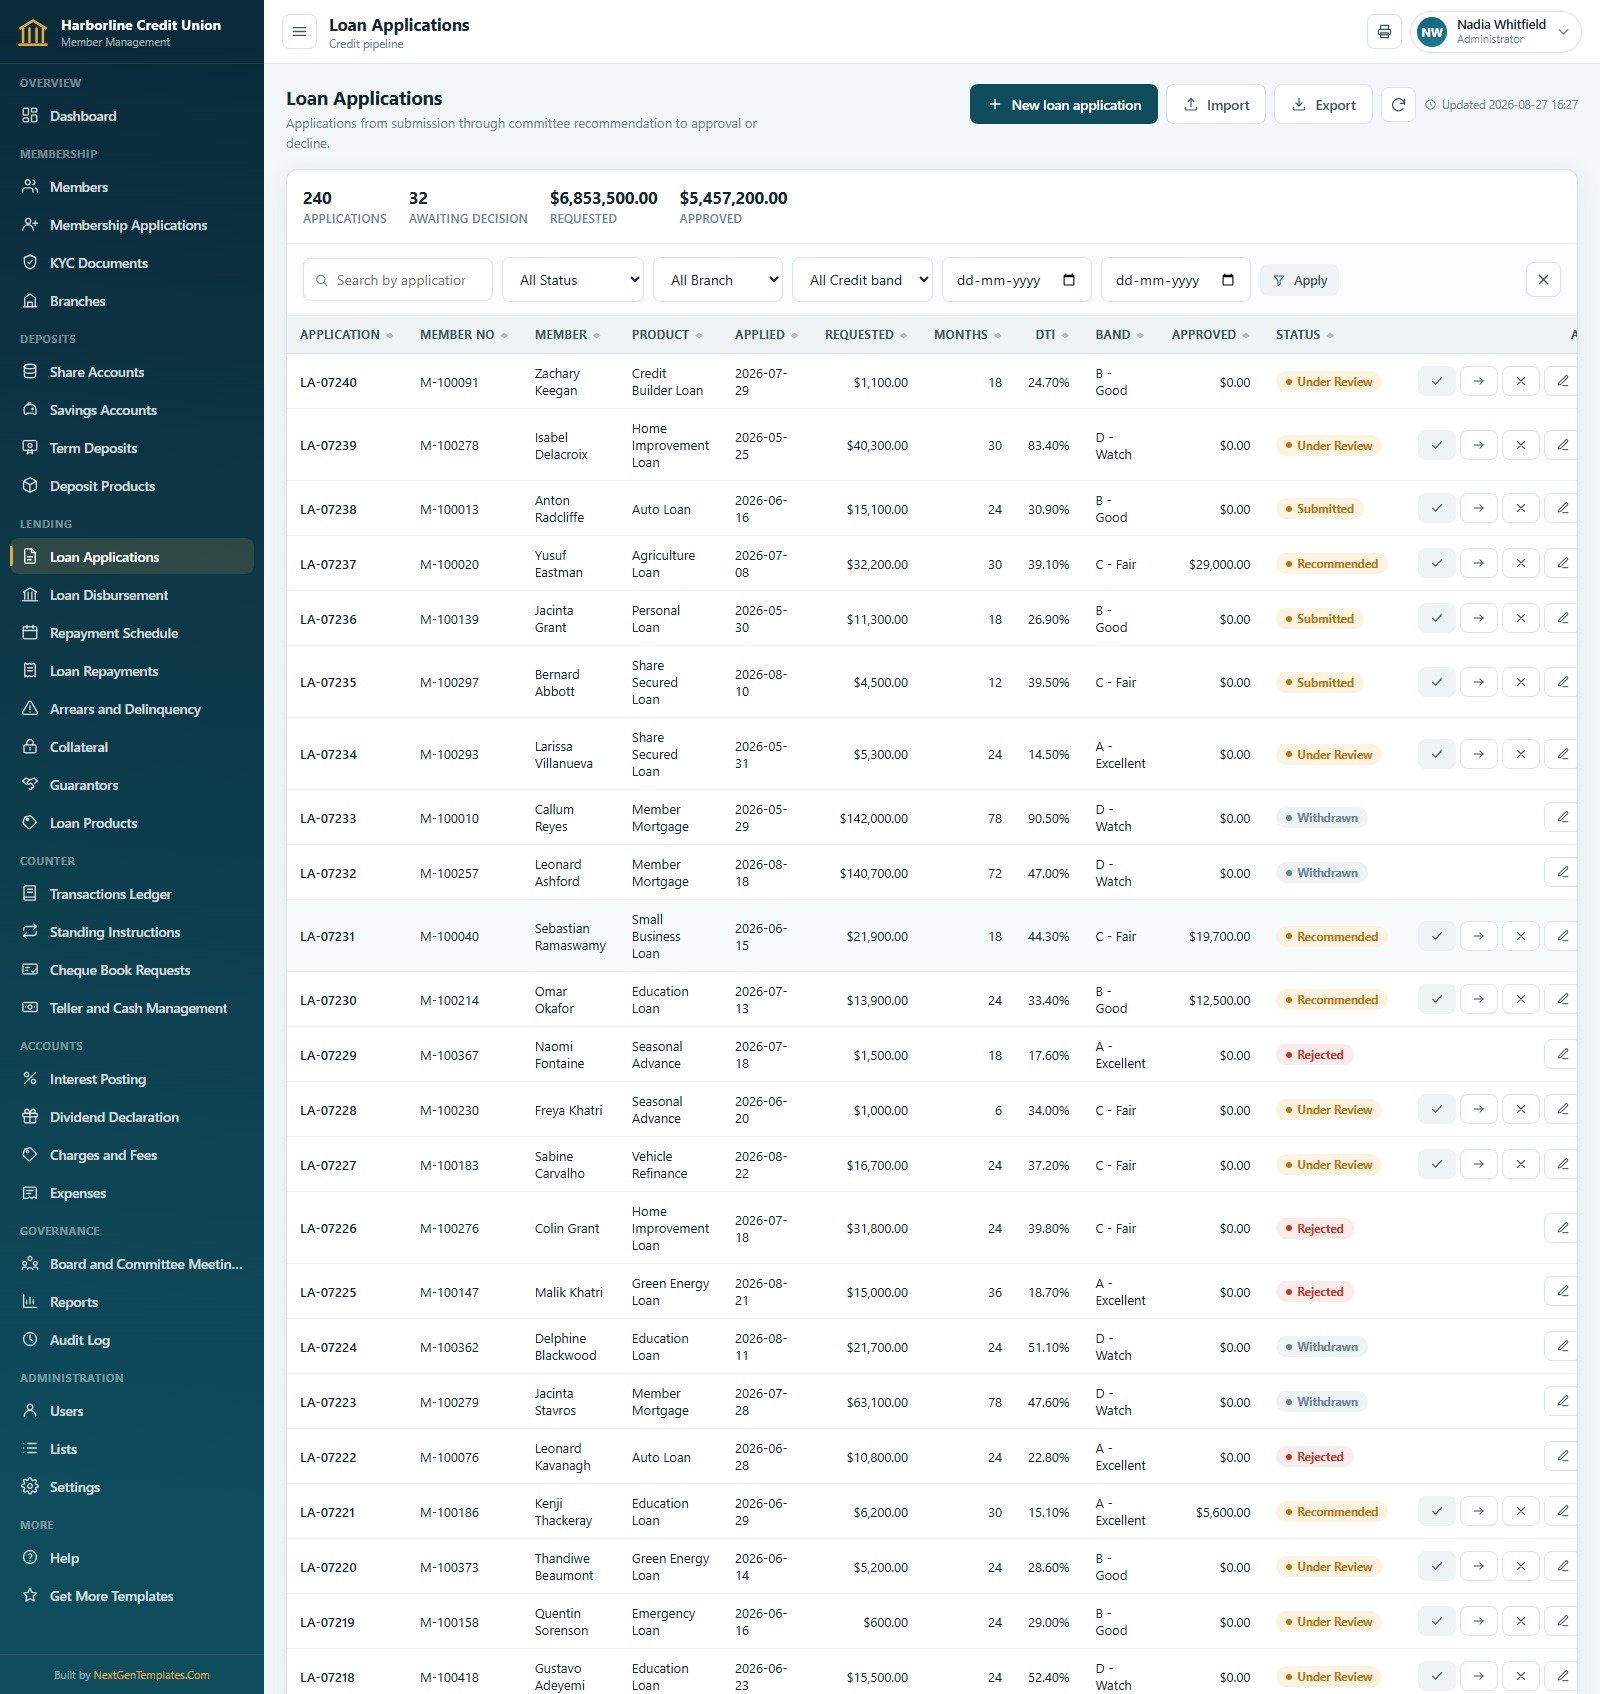
Task: Click the Withdrawn status badge for LA-07223
Action: click(x=1321, y=1402)
